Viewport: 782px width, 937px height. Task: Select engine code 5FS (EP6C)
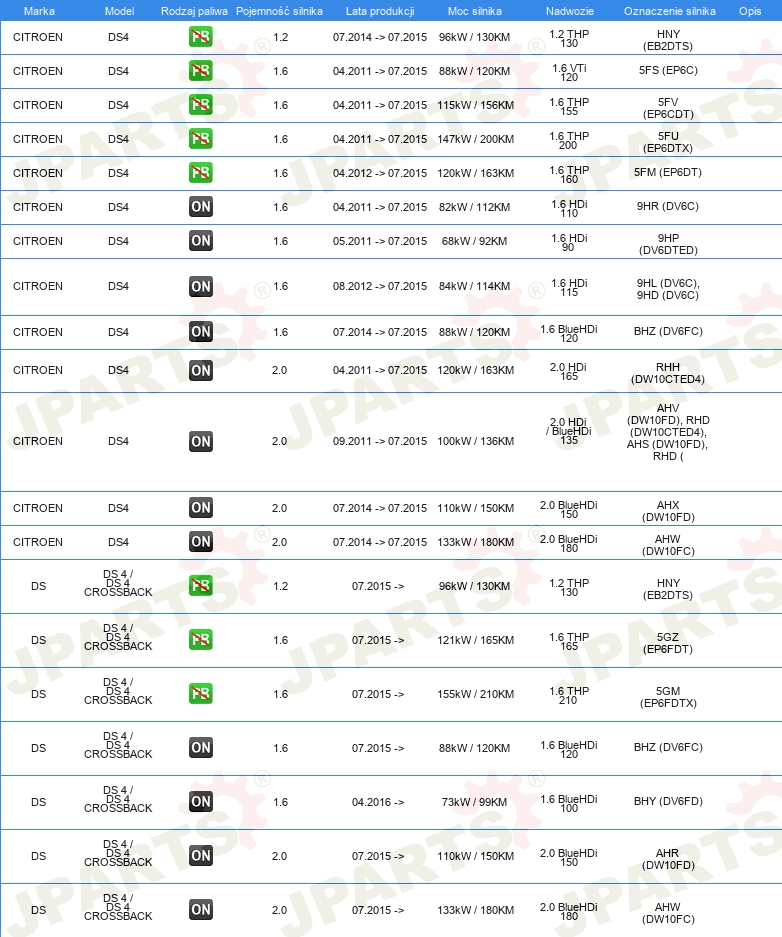coord(668,71)
